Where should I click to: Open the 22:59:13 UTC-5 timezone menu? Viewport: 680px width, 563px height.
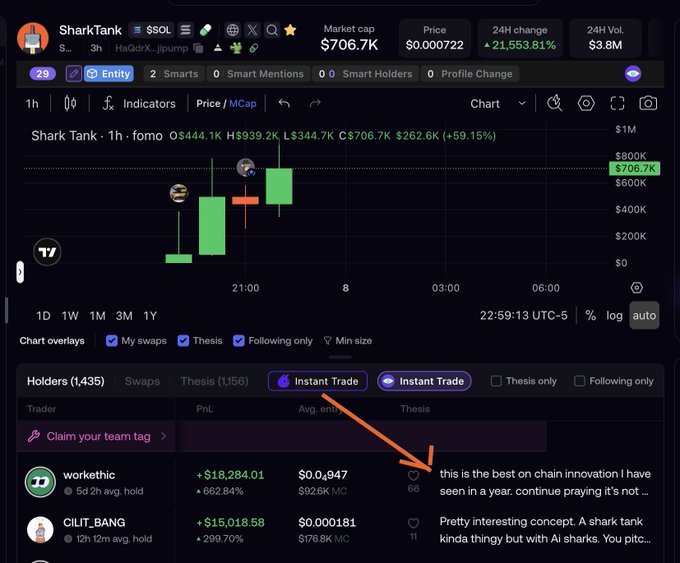(523, 315)
